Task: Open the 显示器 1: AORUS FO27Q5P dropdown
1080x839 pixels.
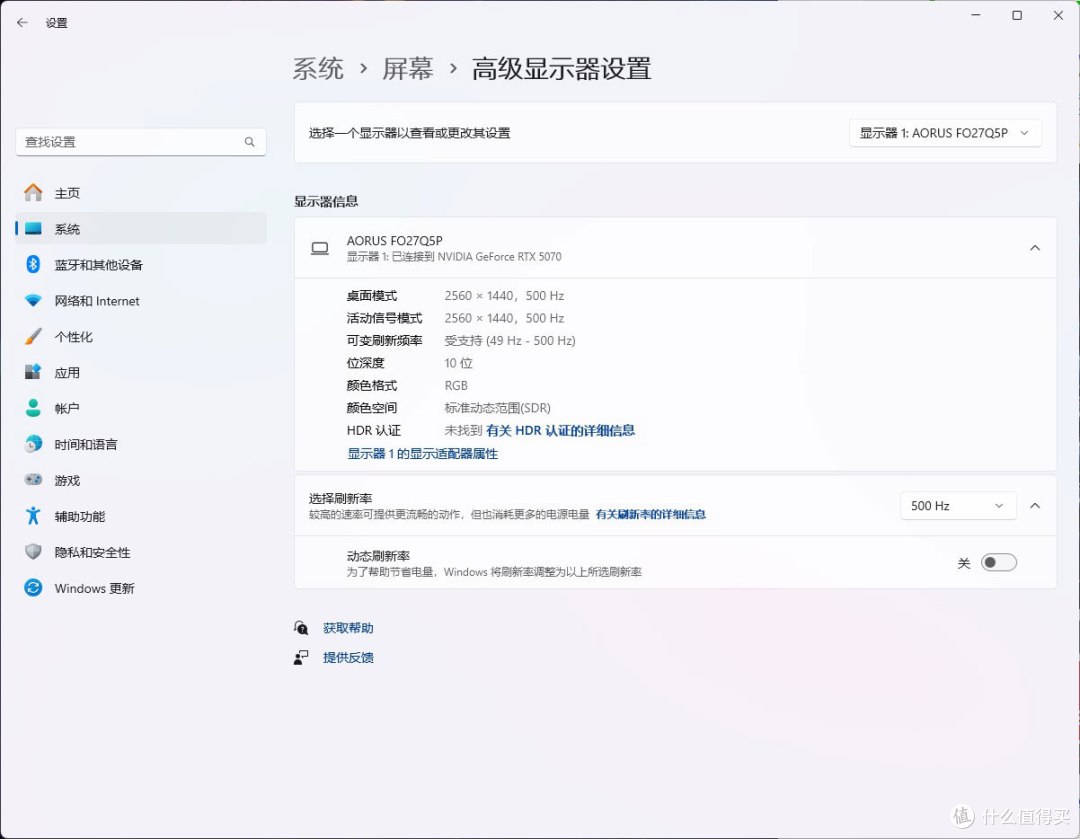Action: coord(945,133)
